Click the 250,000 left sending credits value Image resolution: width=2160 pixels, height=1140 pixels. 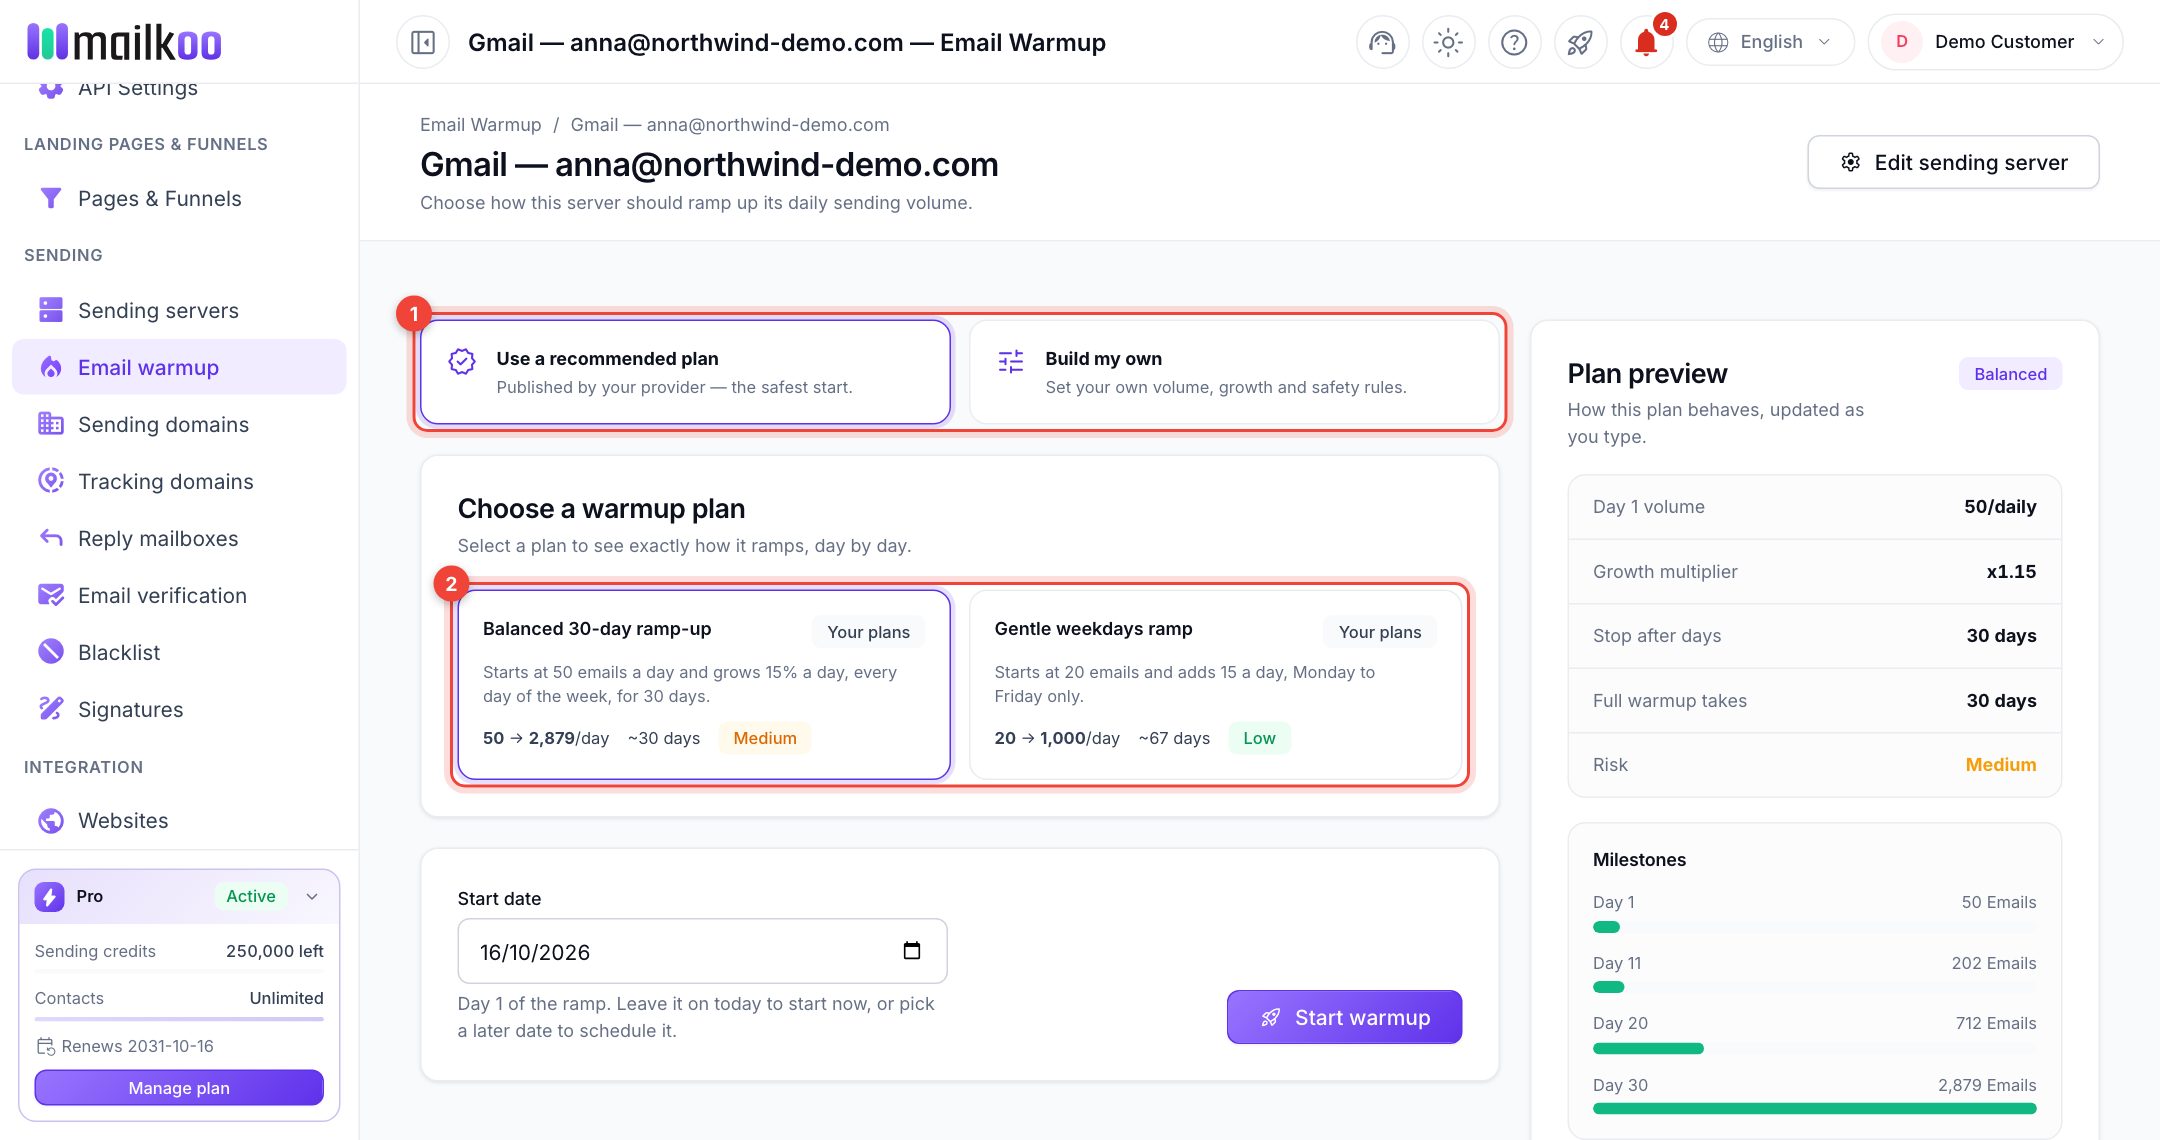pos(274,951)
